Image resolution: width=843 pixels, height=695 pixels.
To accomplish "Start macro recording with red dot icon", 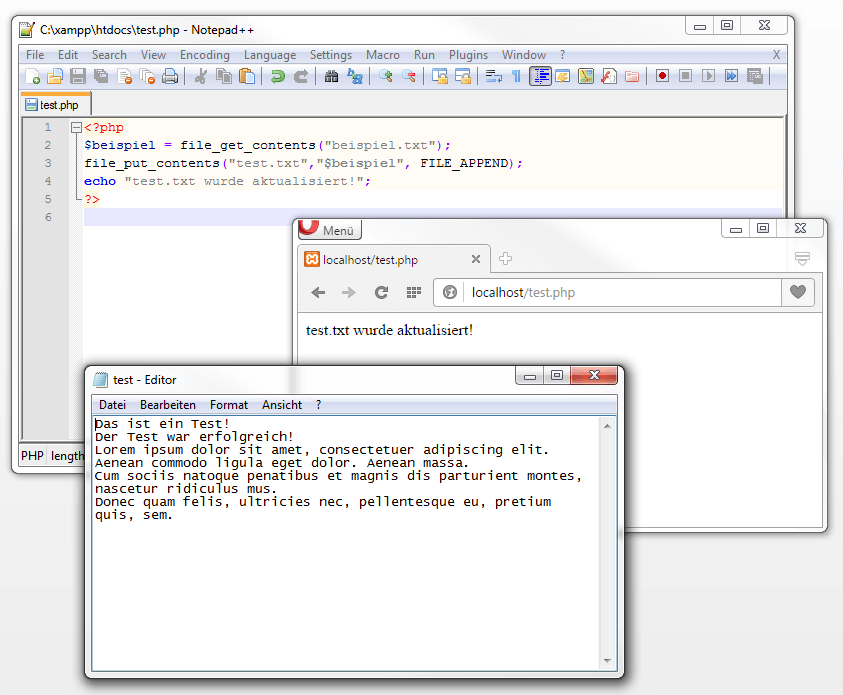I will (662, 76).
